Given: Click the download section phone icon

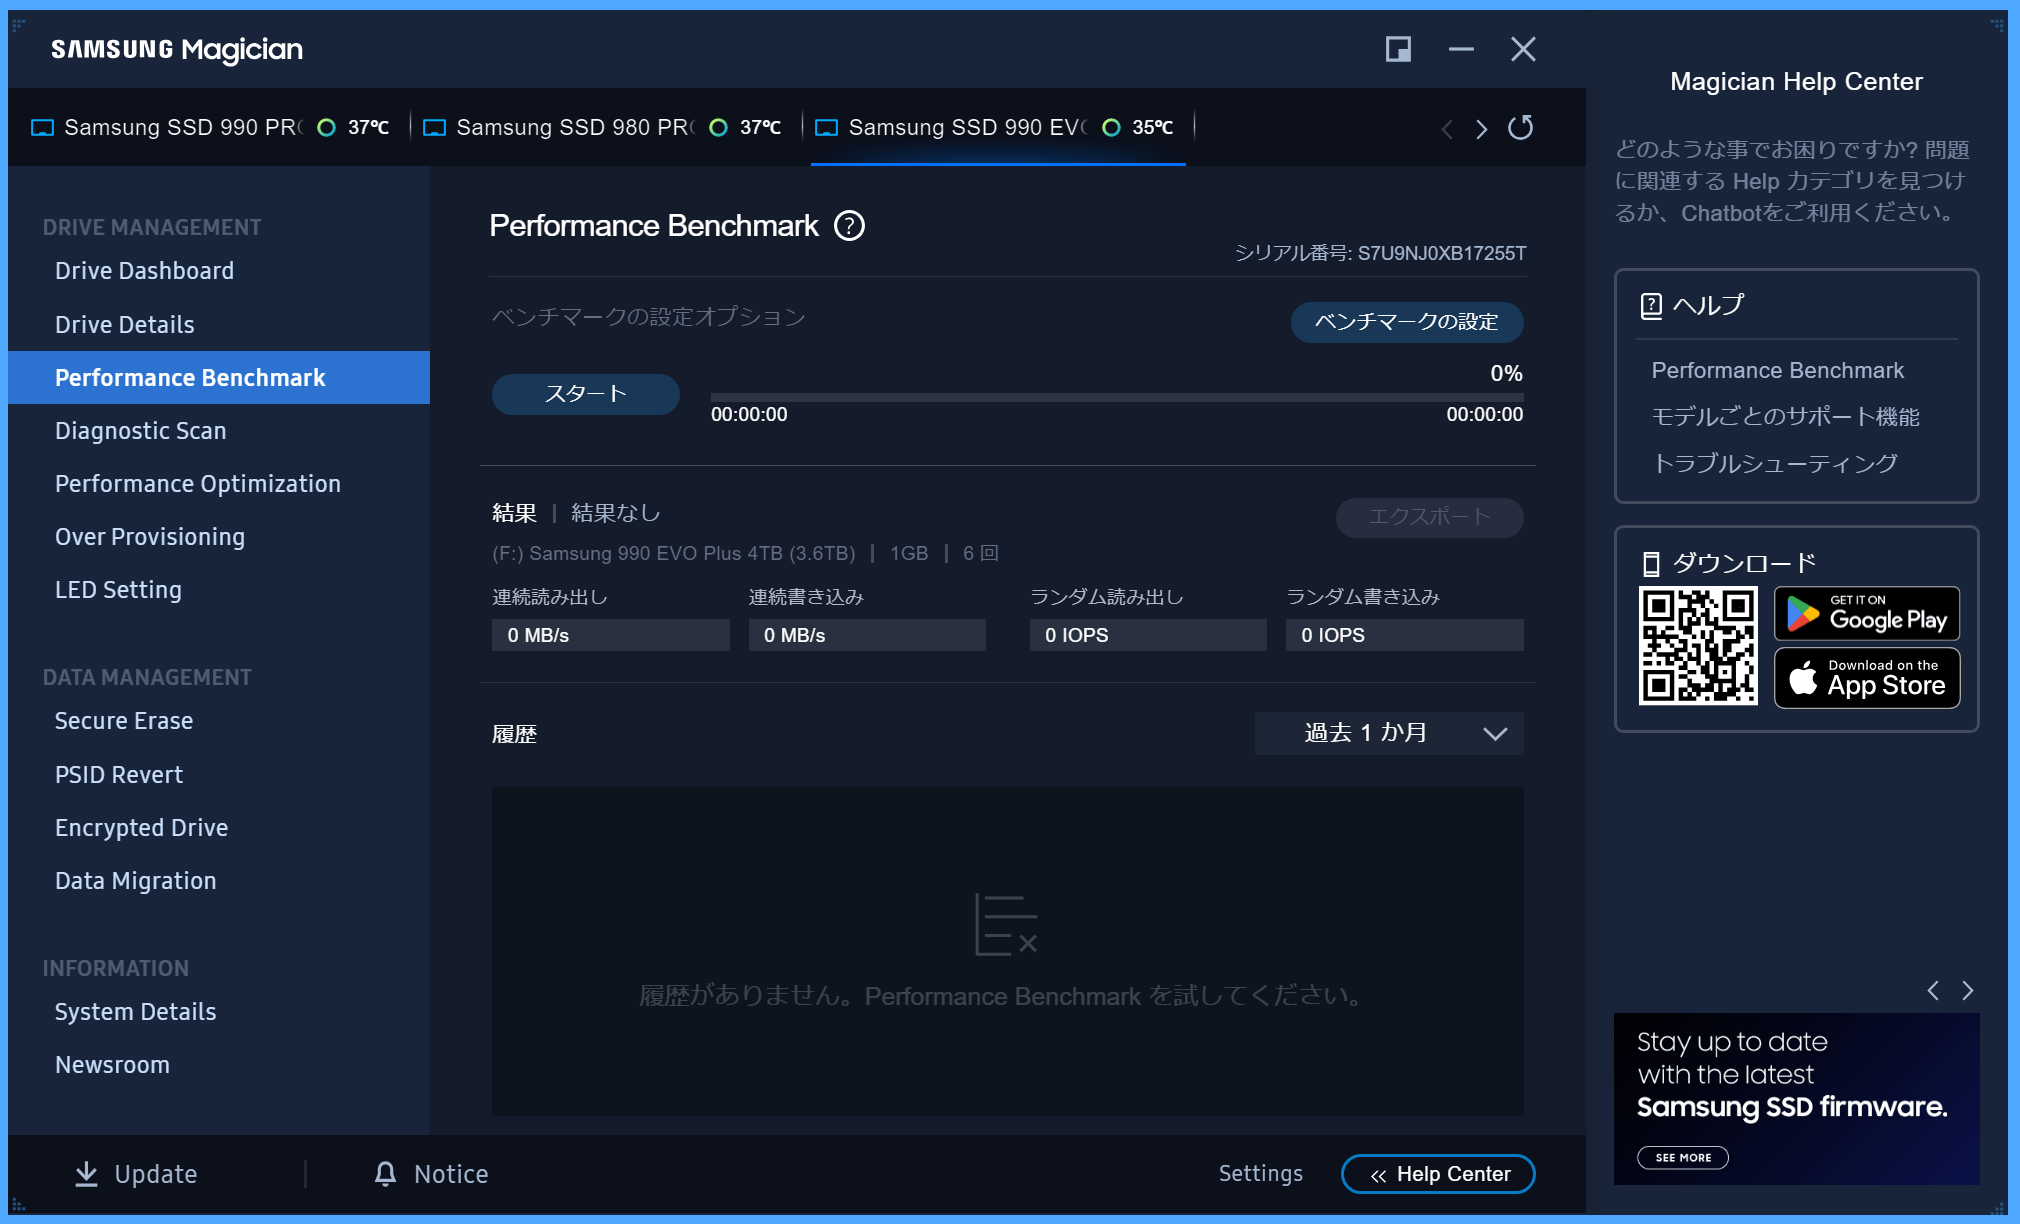Looking at the screenshot, I should [1651, 564].
